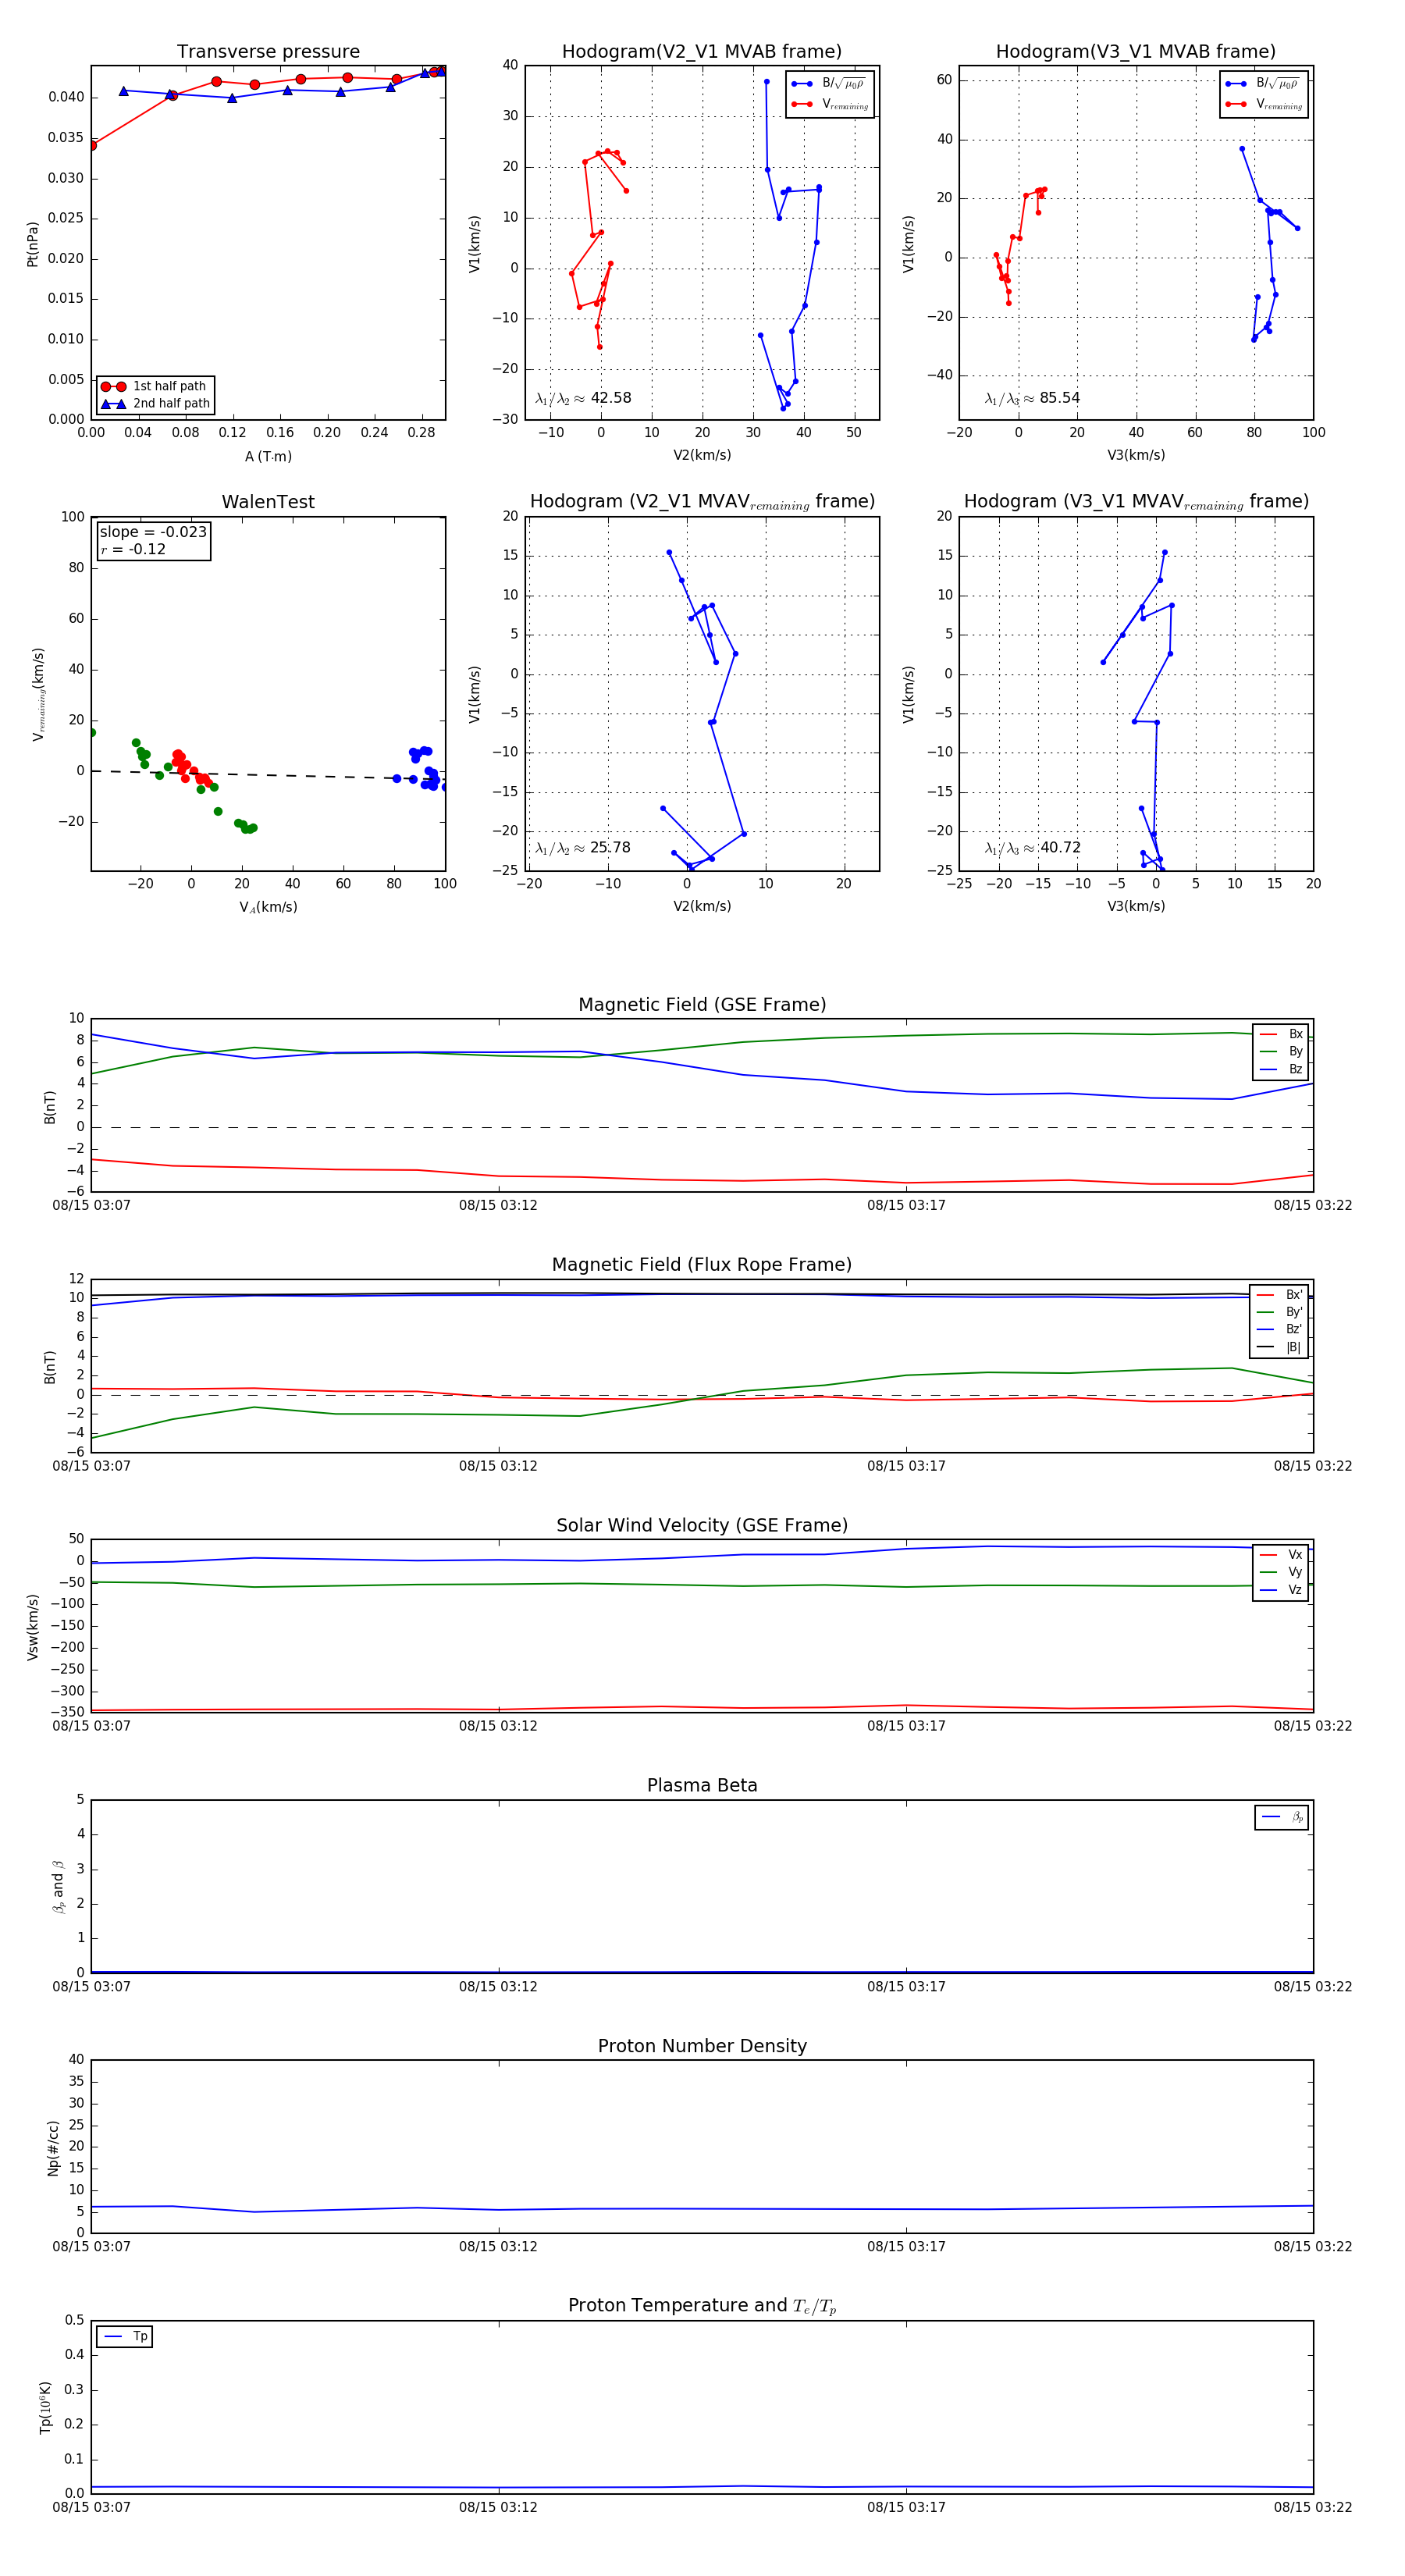Viewport: 1405px width, 2576px height.
Task: Select the "Bx" legend entry in GSE plot
Action: [1281, 1034]
